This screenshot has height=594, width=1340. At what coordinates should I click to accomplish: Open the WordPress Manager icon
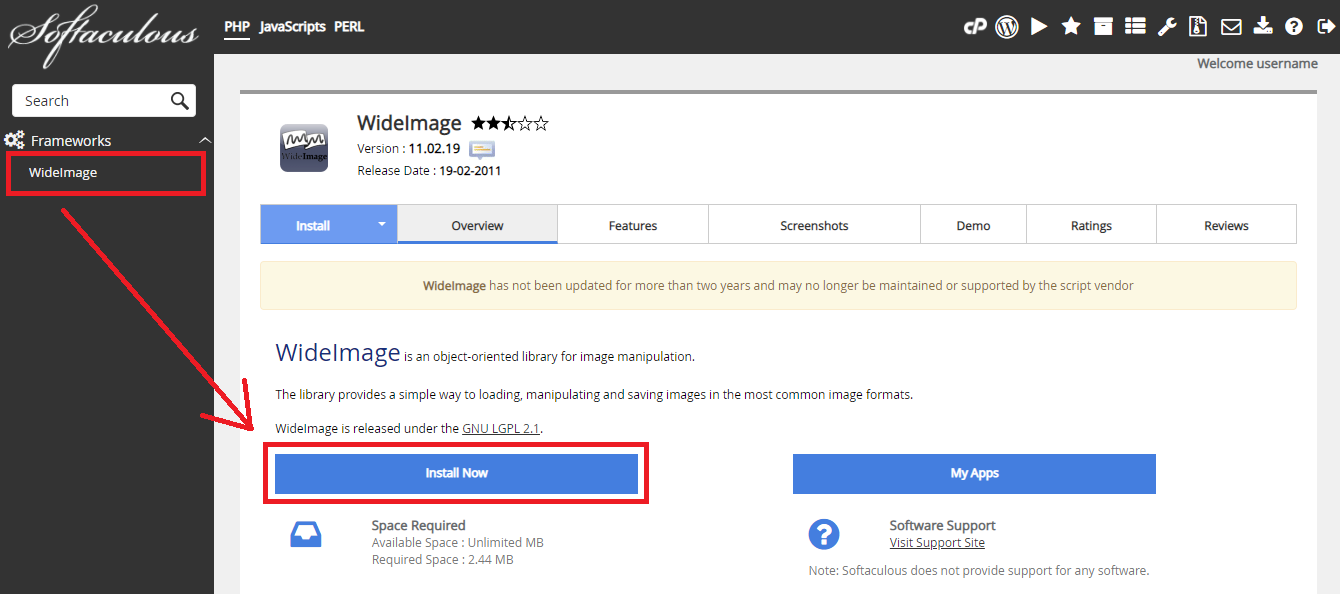click(x=1007, y=26)
